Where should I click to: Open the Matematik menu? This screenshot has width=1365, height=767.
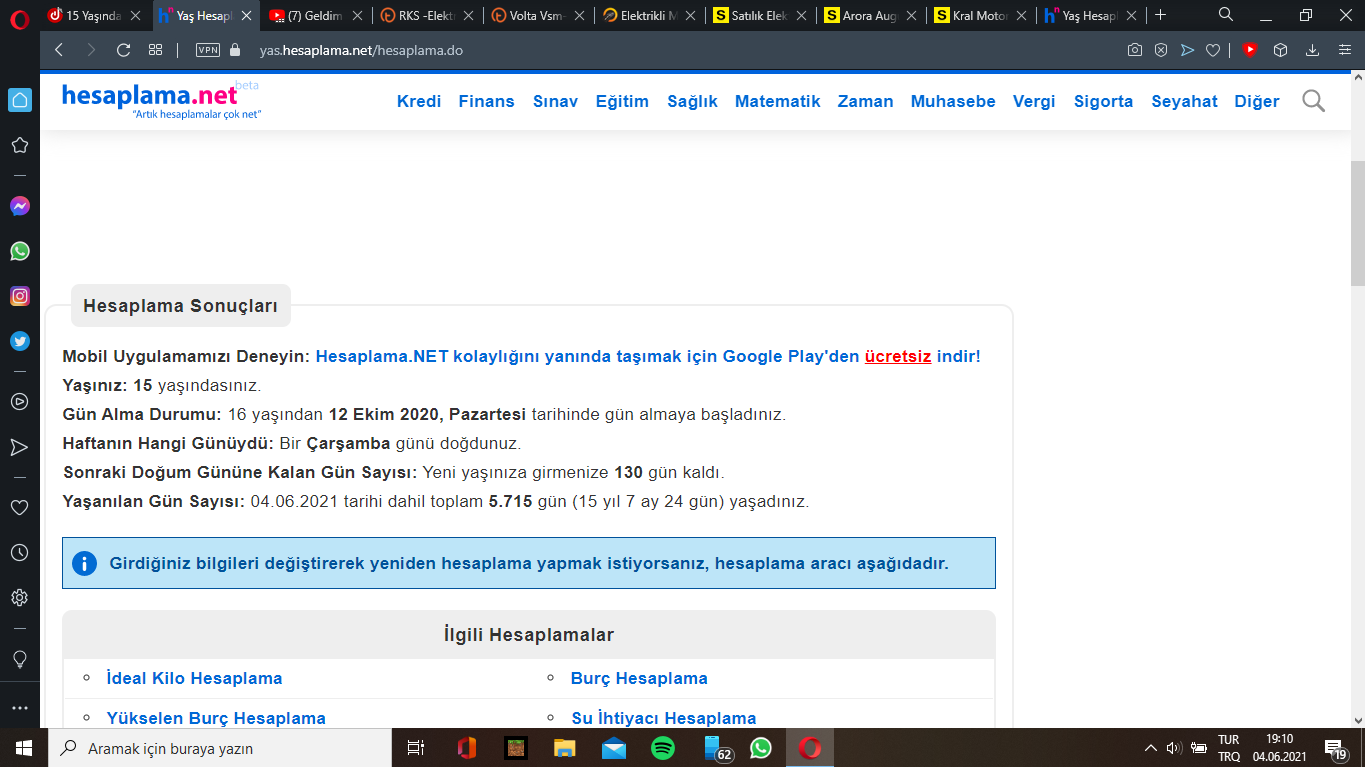pyautogui.click(x=778, y=101)
